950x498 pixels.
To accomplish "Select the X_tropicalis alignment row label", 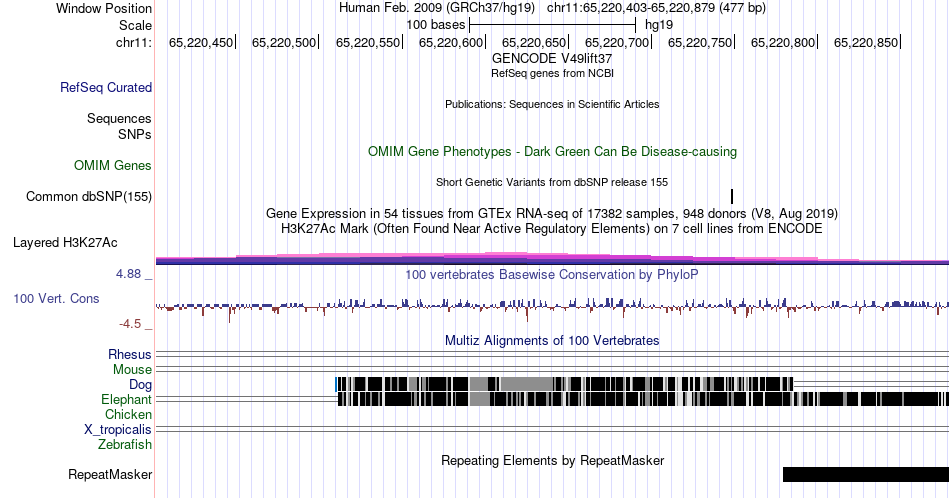I will pyautogui.click(x=118, y=429).
